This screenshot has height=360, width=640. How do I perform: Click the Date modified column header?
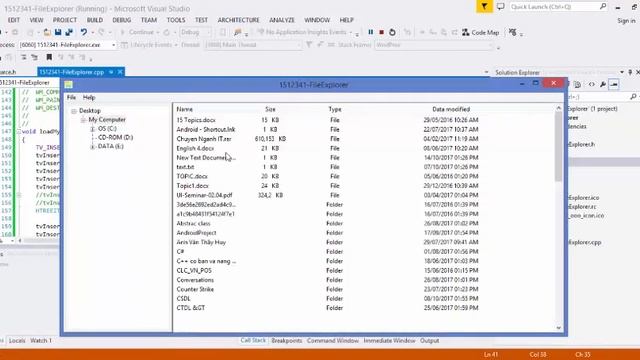pos(451,109)
